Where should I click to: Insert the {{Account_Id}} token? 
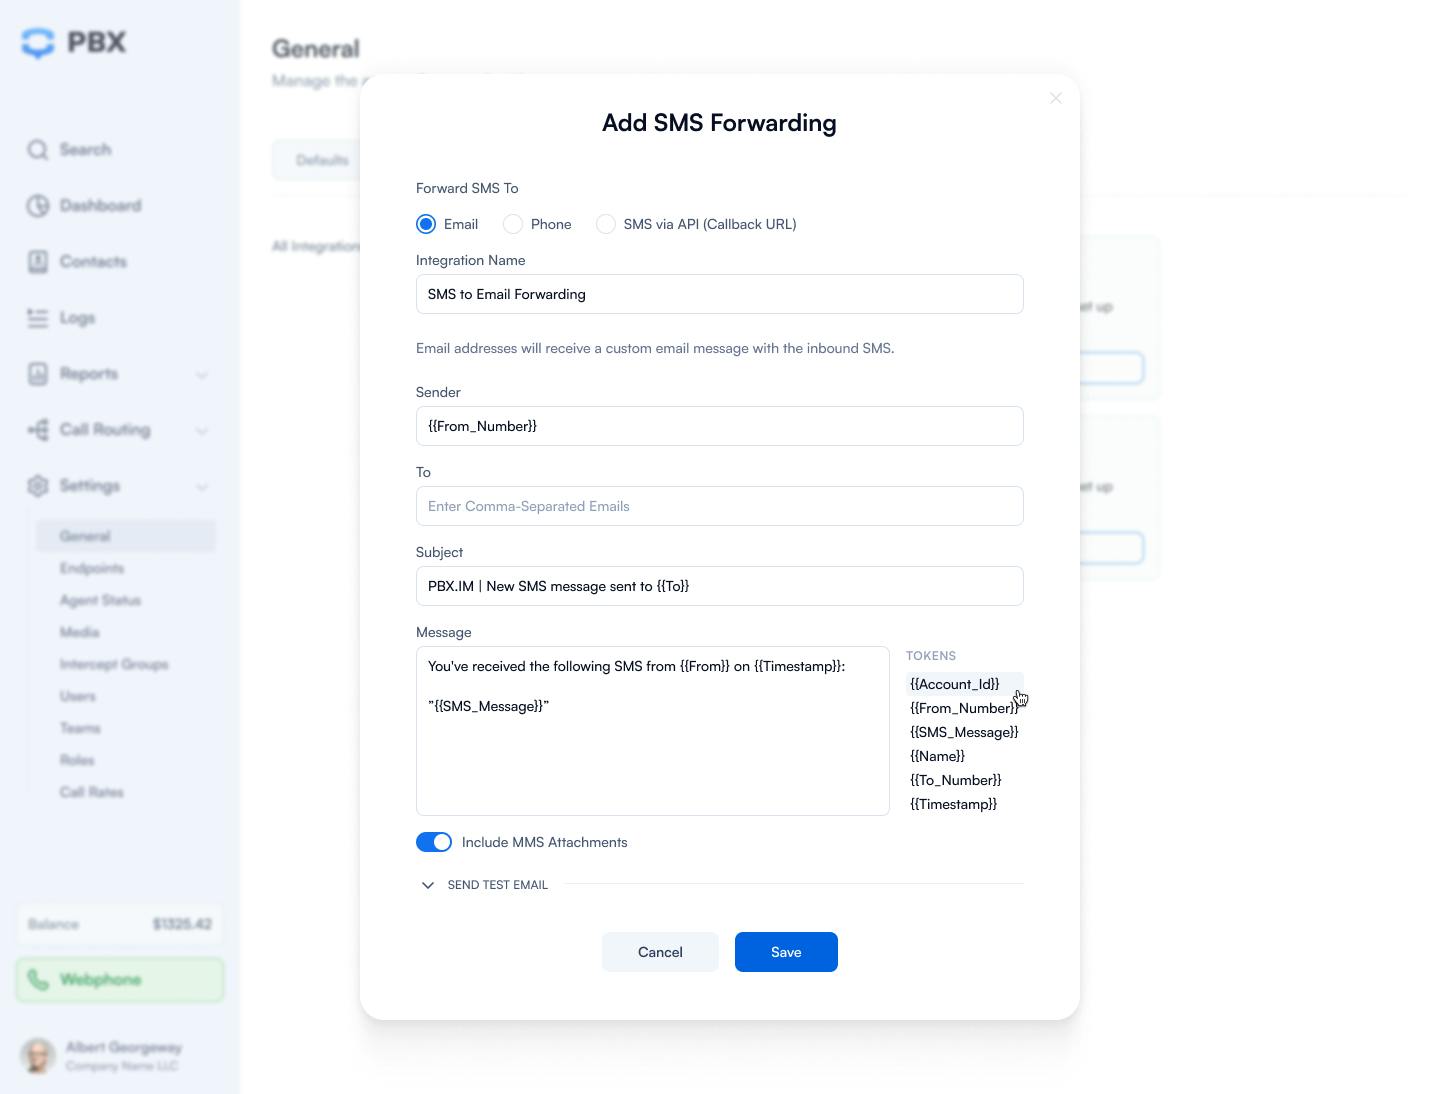[x=955, y=684]
